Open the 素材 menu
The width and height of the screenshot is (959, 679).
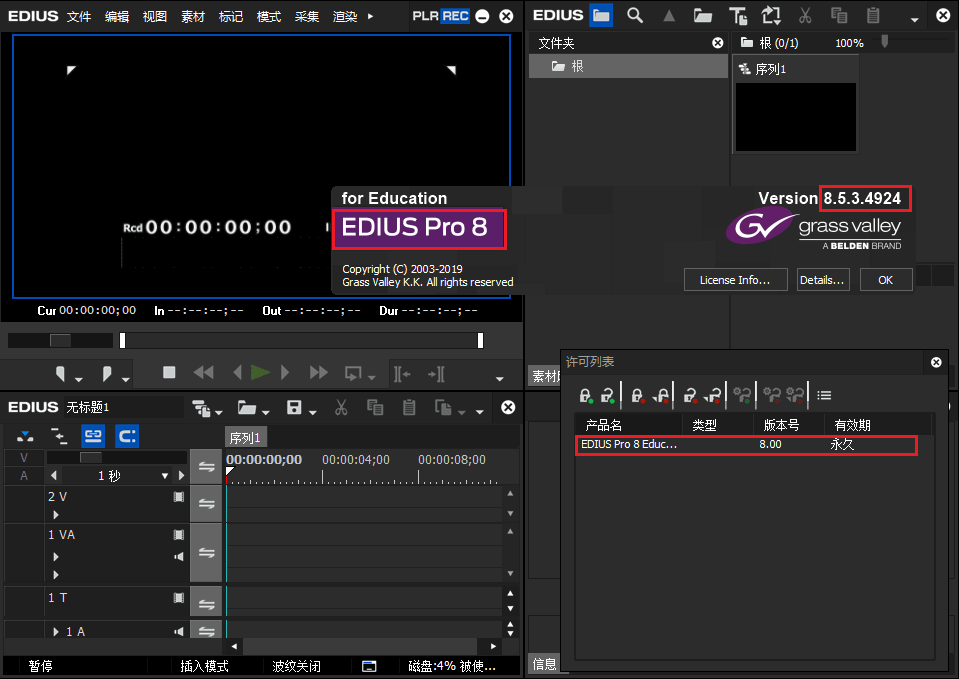193,17
